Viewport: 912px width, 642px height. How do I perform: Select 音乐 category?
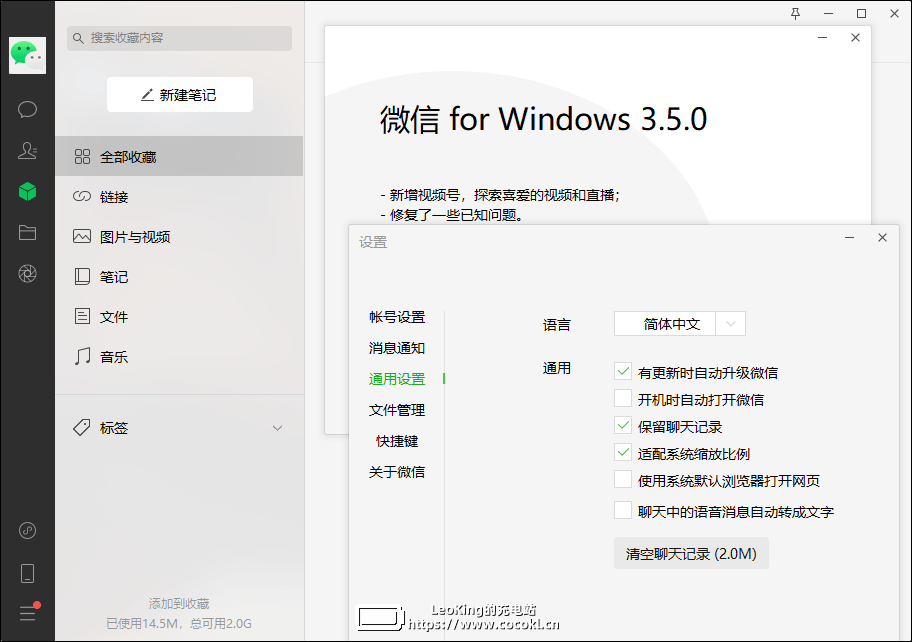(x=179, y=356)
